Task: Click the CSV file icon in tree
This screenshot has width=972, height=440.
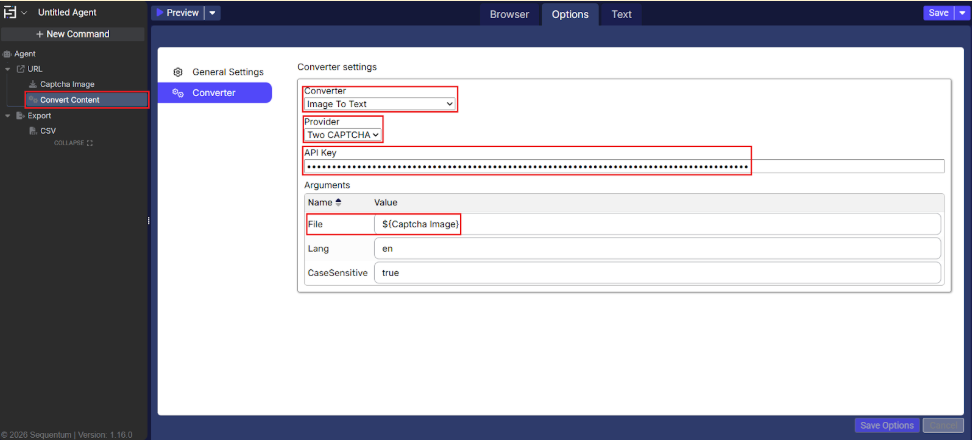Action: (x=32, y=131)
